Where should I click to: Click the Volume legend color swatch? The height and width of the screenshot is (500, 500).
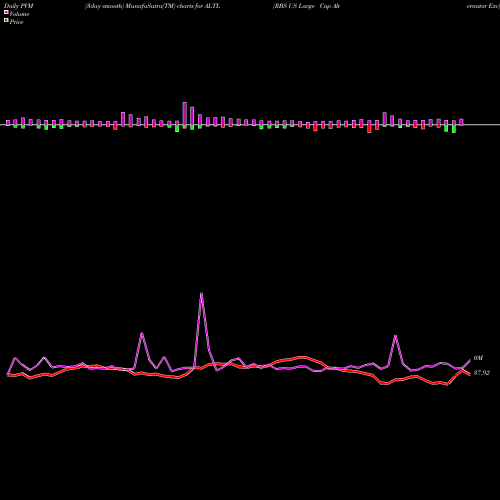6,12
